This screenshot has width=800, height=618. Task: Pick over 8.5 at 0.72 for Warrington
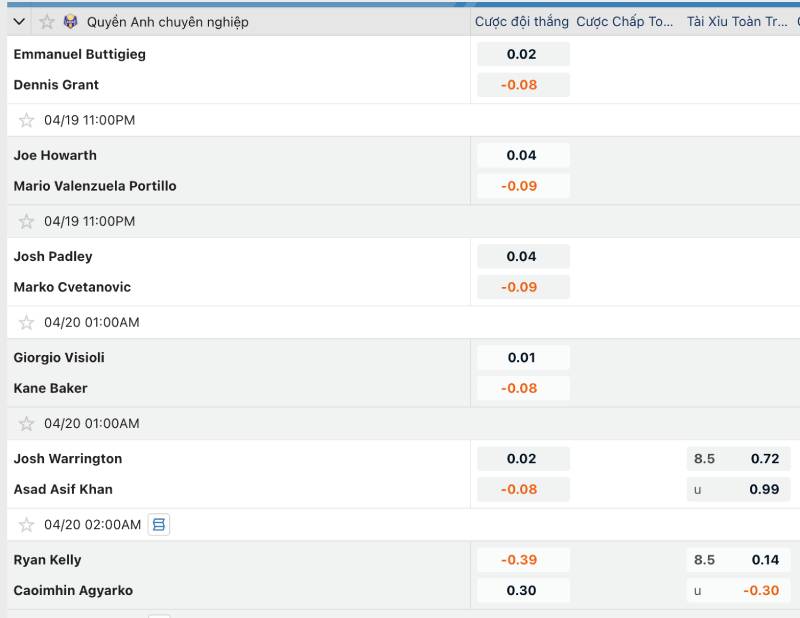pyautogui.click(x=738, y=458)
